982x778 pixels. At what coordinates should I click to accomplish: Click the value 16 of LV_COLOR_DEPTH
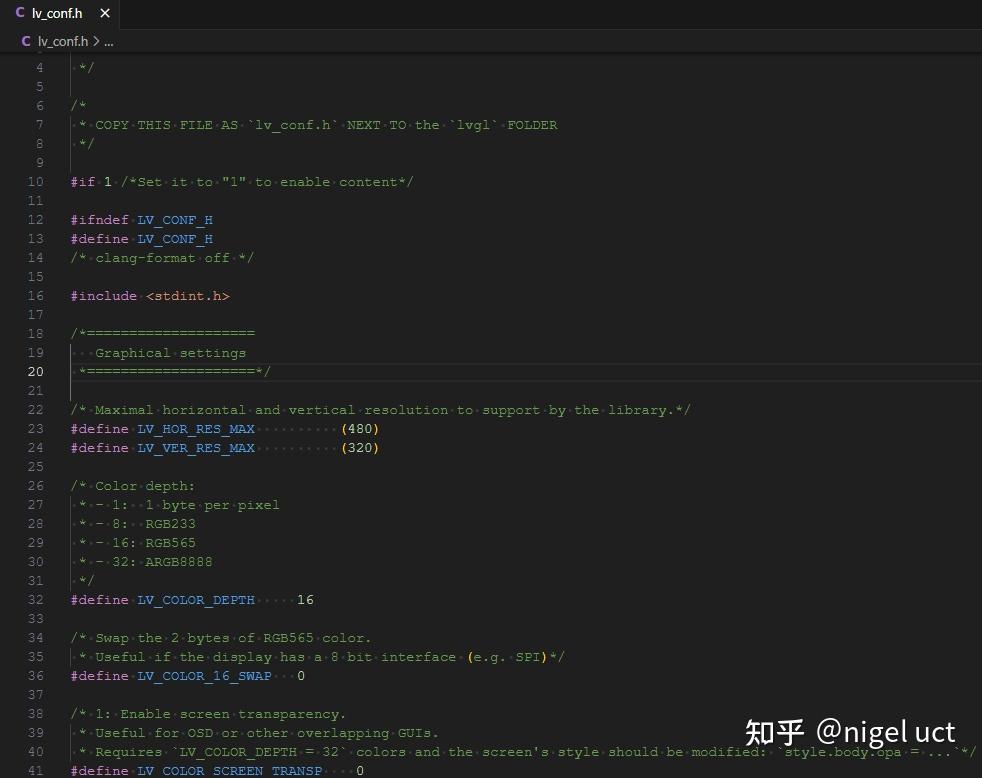click(305, 599)
